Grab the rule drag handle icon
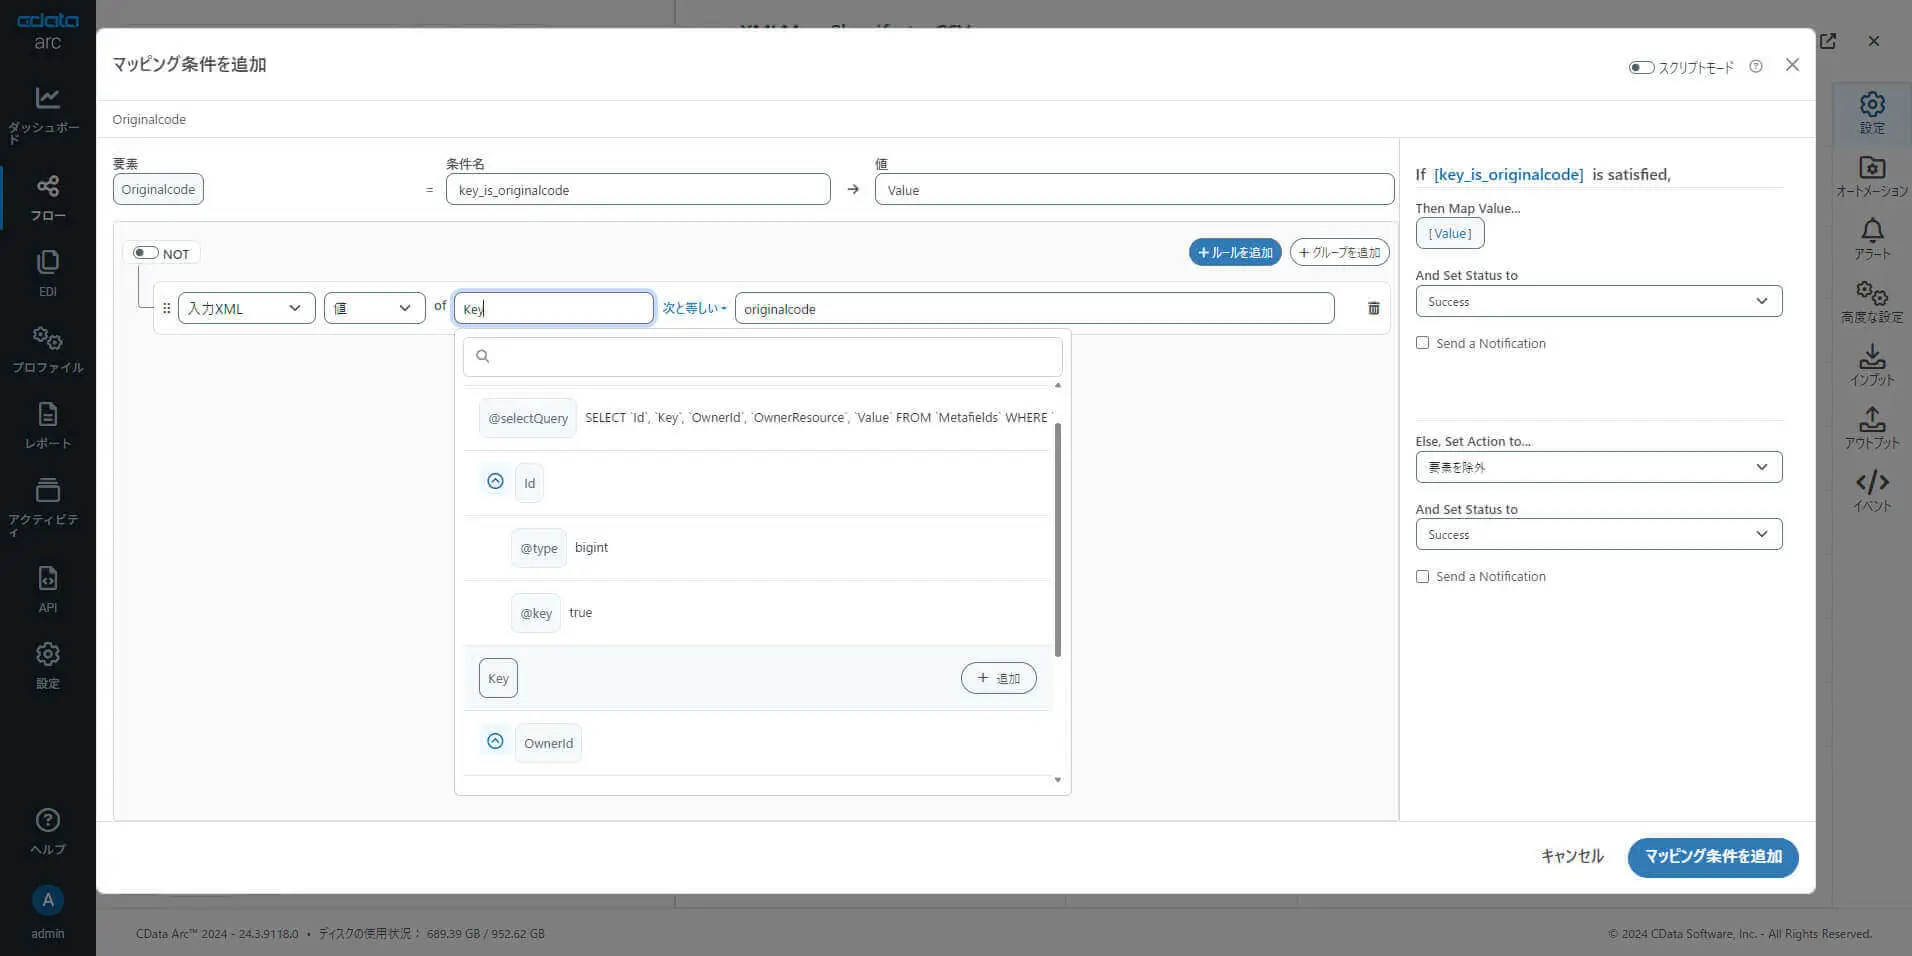This screenshot has width=1912, height=956. pyautogui.click(x=166, y=308)
